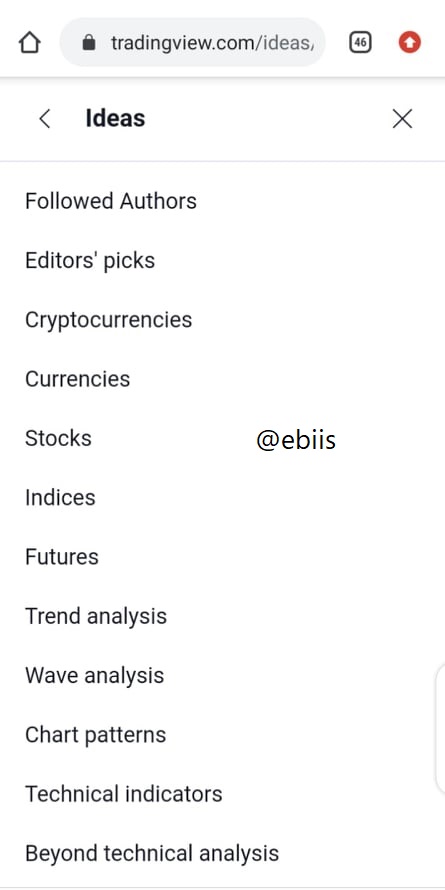Open the Indices ideas section
Screen dimensions: 445x890
point(60,497)
